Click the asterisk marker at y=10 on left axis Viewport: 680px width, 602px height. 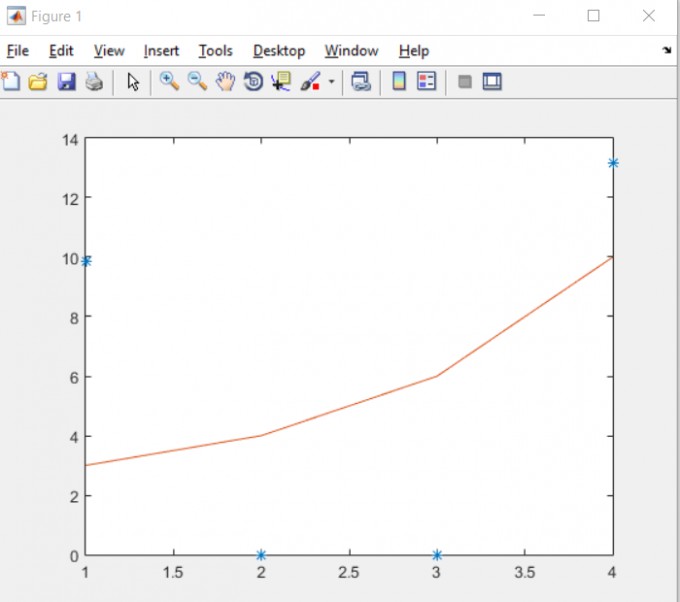point(86,261)
